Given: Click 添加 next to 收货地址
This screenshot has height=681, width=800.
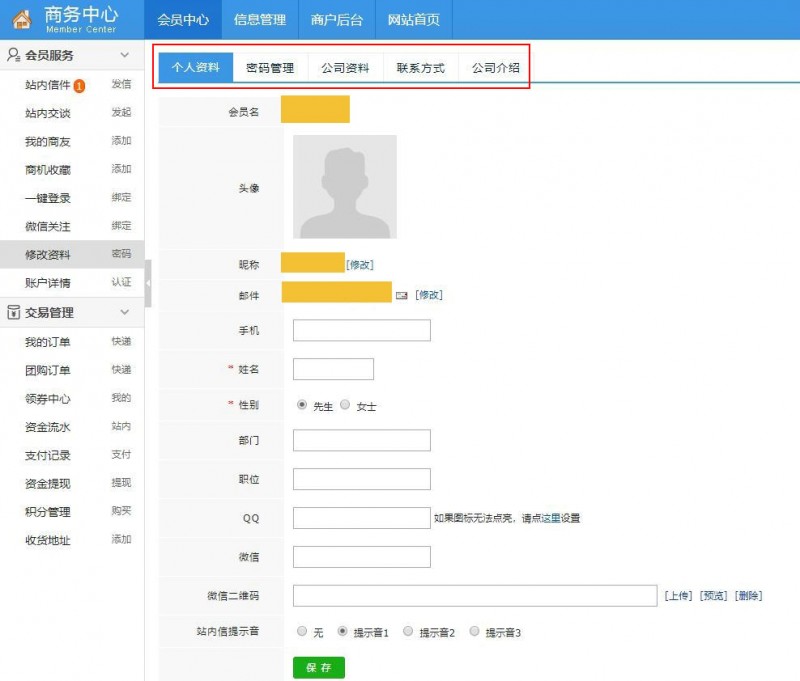Looking at the screenshot, I should [121, 539].
